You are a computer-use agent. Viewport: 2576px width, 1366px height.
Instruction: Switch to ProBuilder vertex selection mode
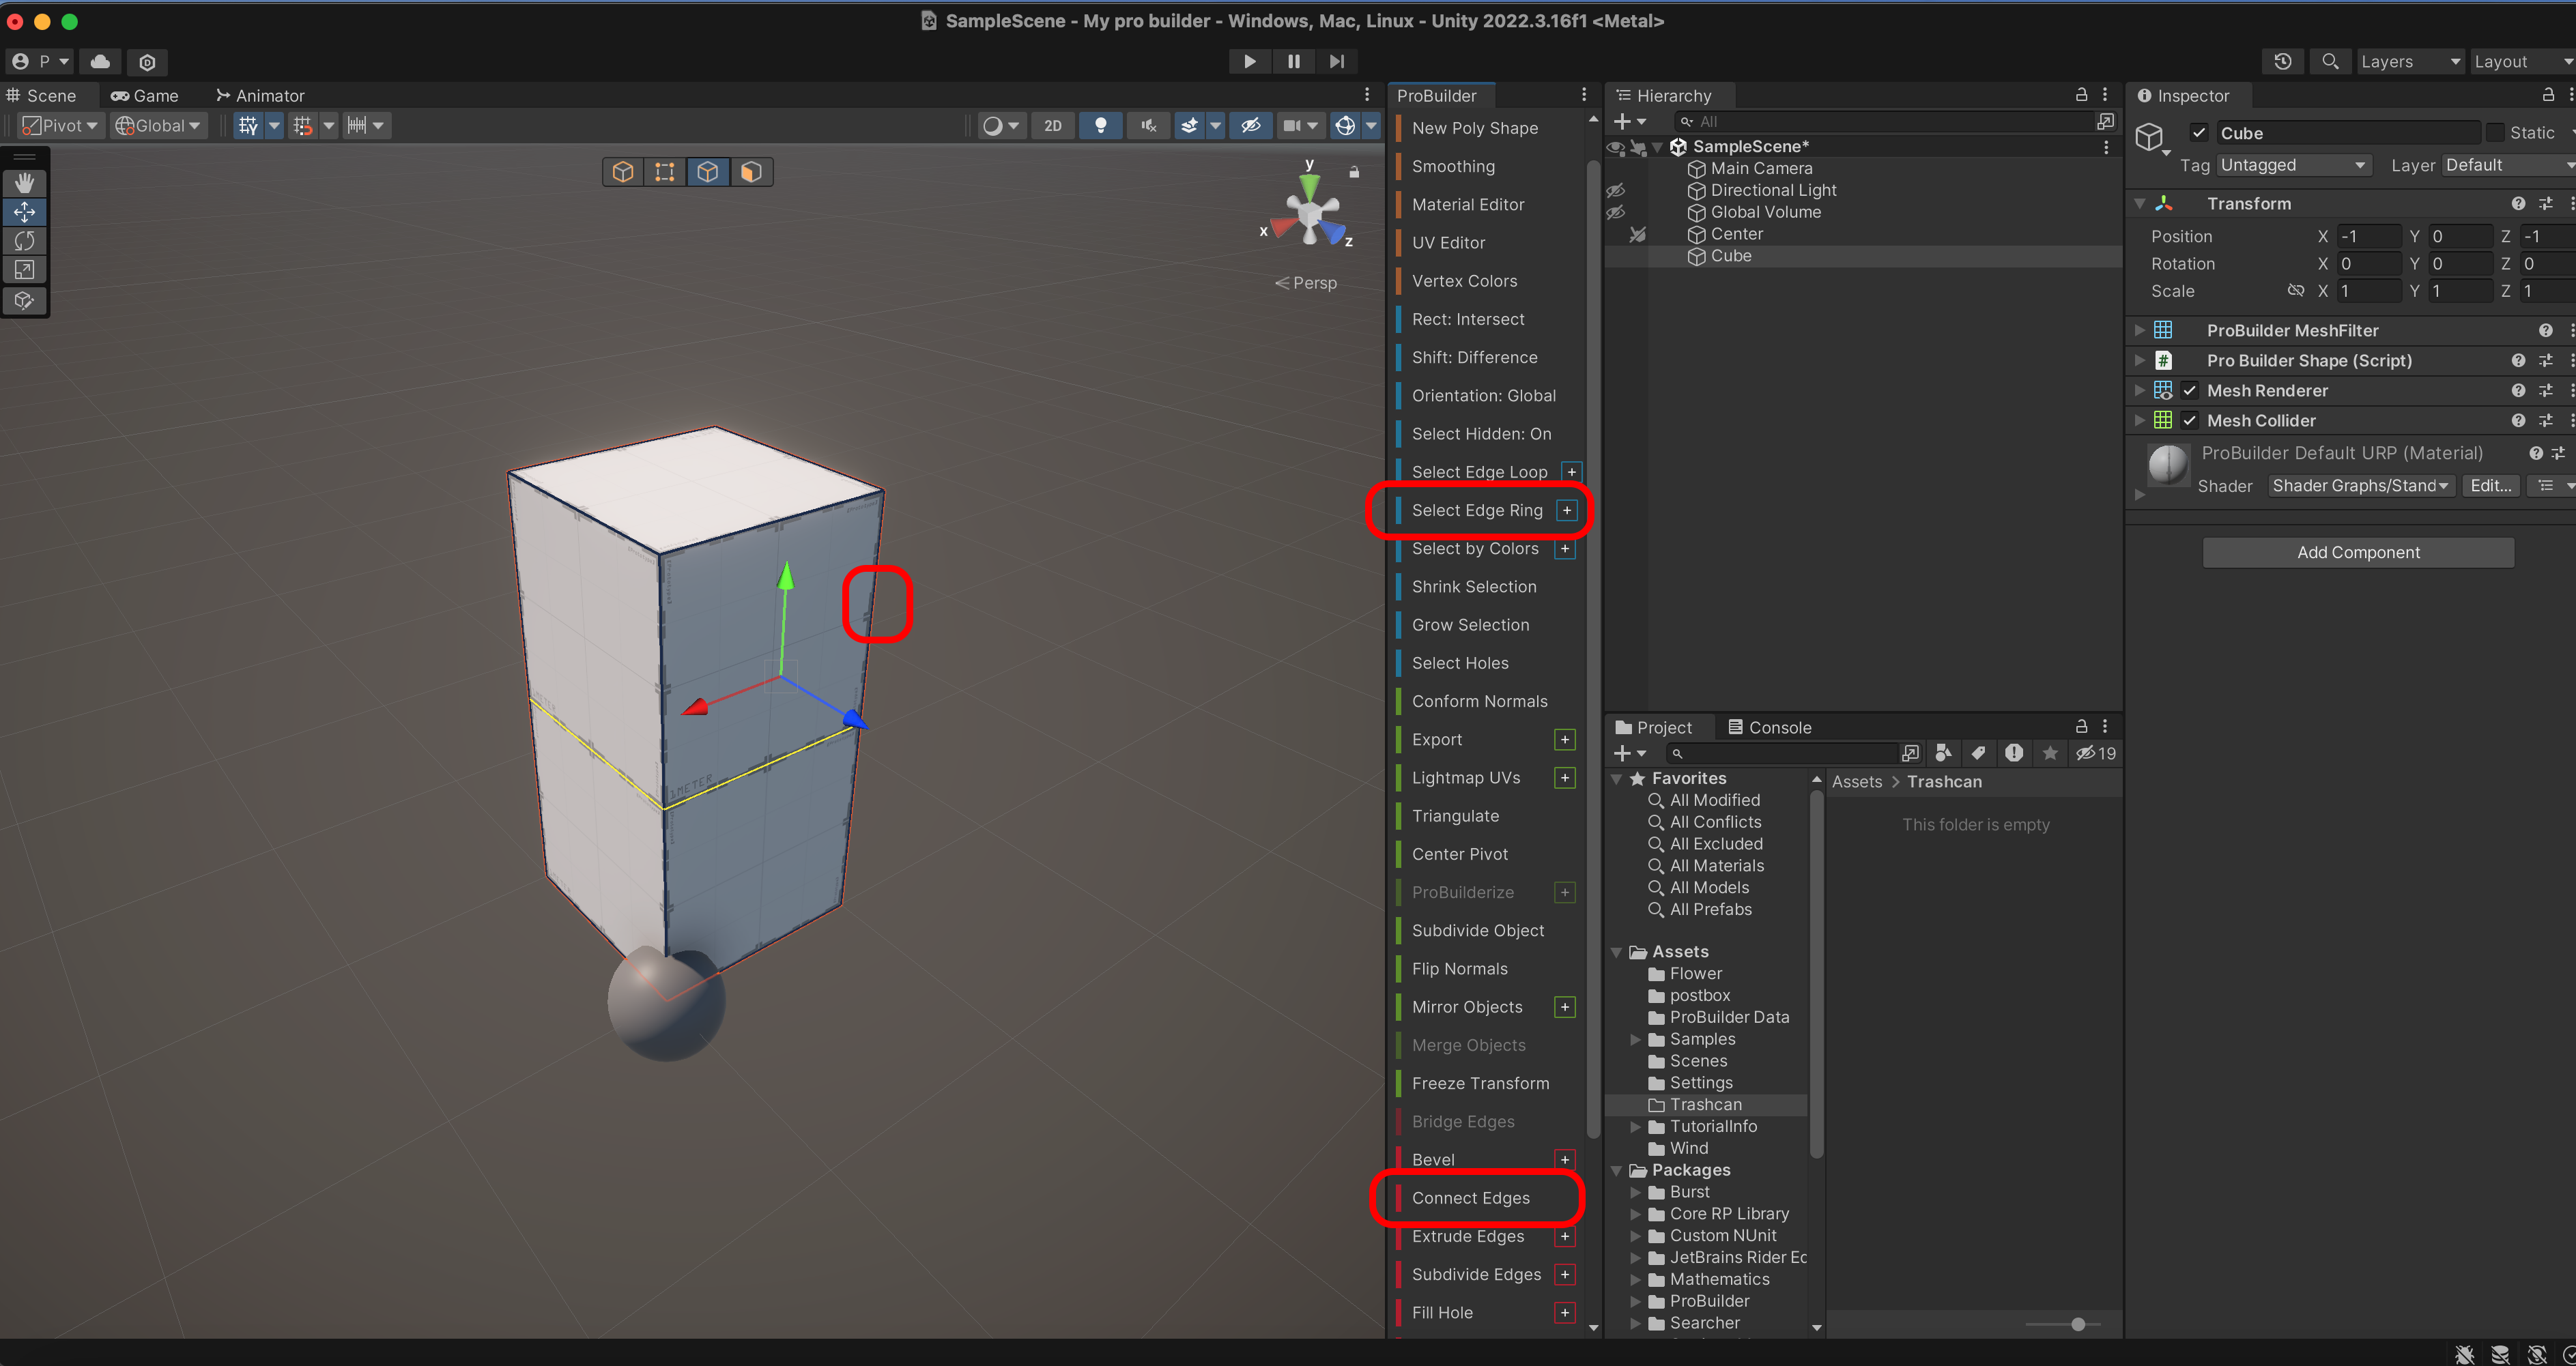tap(664, 172)
